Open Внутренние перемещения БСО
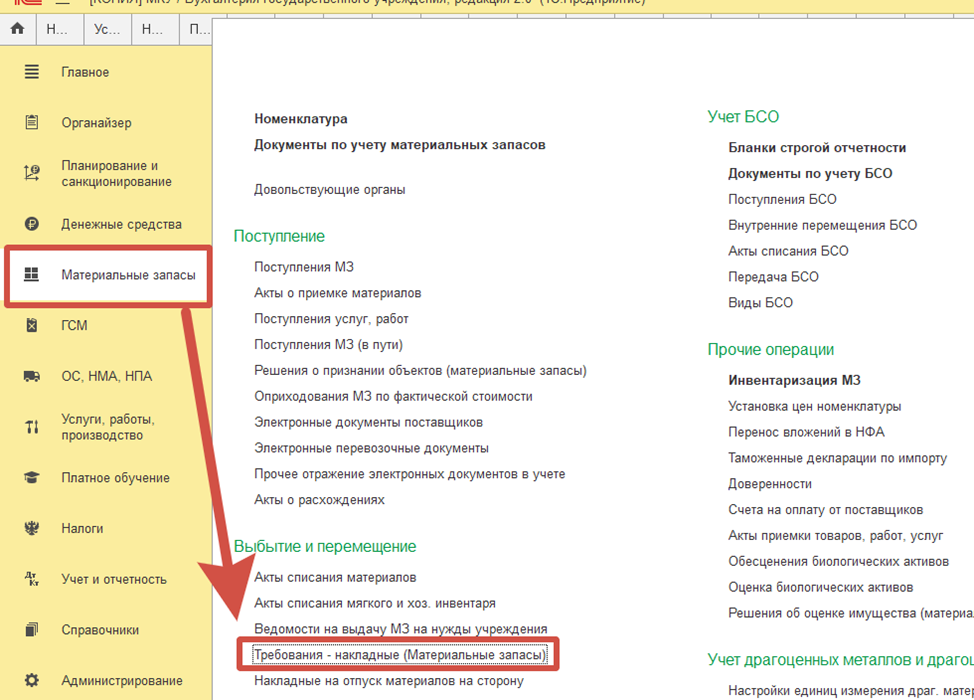This screenshot has height=700, width=974. 822,225
